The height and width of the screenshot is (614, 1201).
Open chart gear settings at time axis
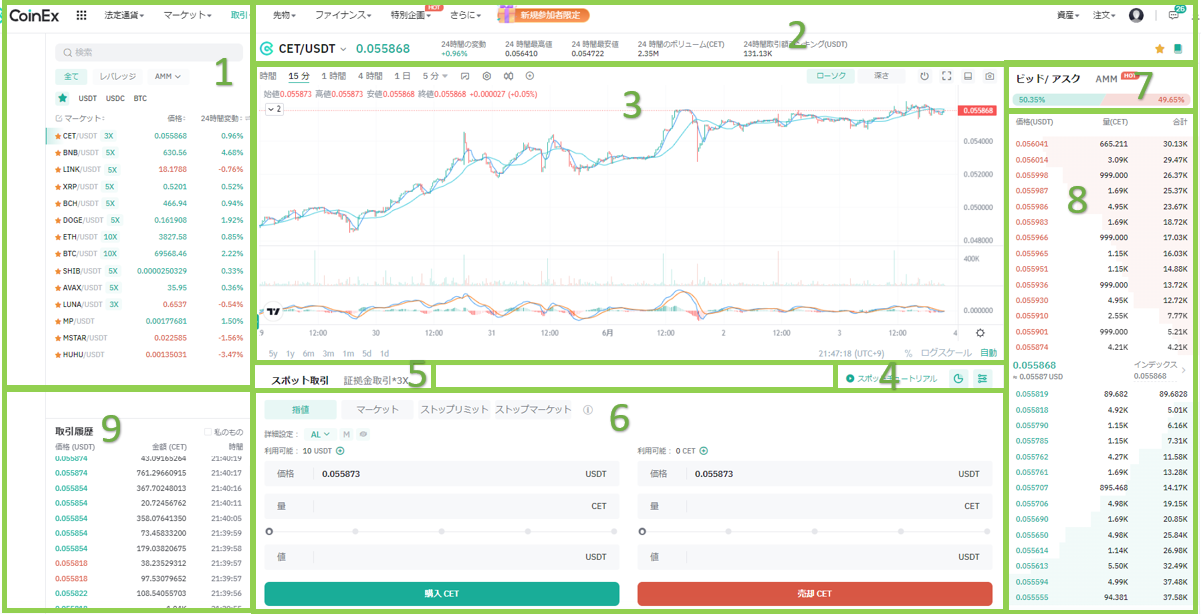point(980,333)
